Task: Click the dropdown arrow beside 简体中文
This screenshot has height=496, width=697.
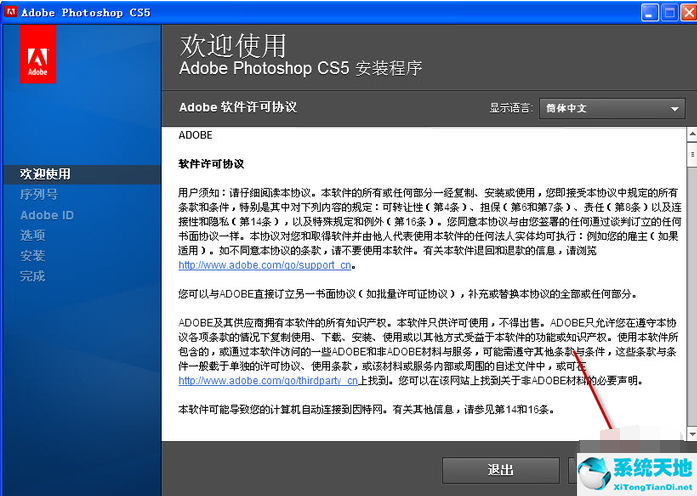Action: (x=674, y=109)
